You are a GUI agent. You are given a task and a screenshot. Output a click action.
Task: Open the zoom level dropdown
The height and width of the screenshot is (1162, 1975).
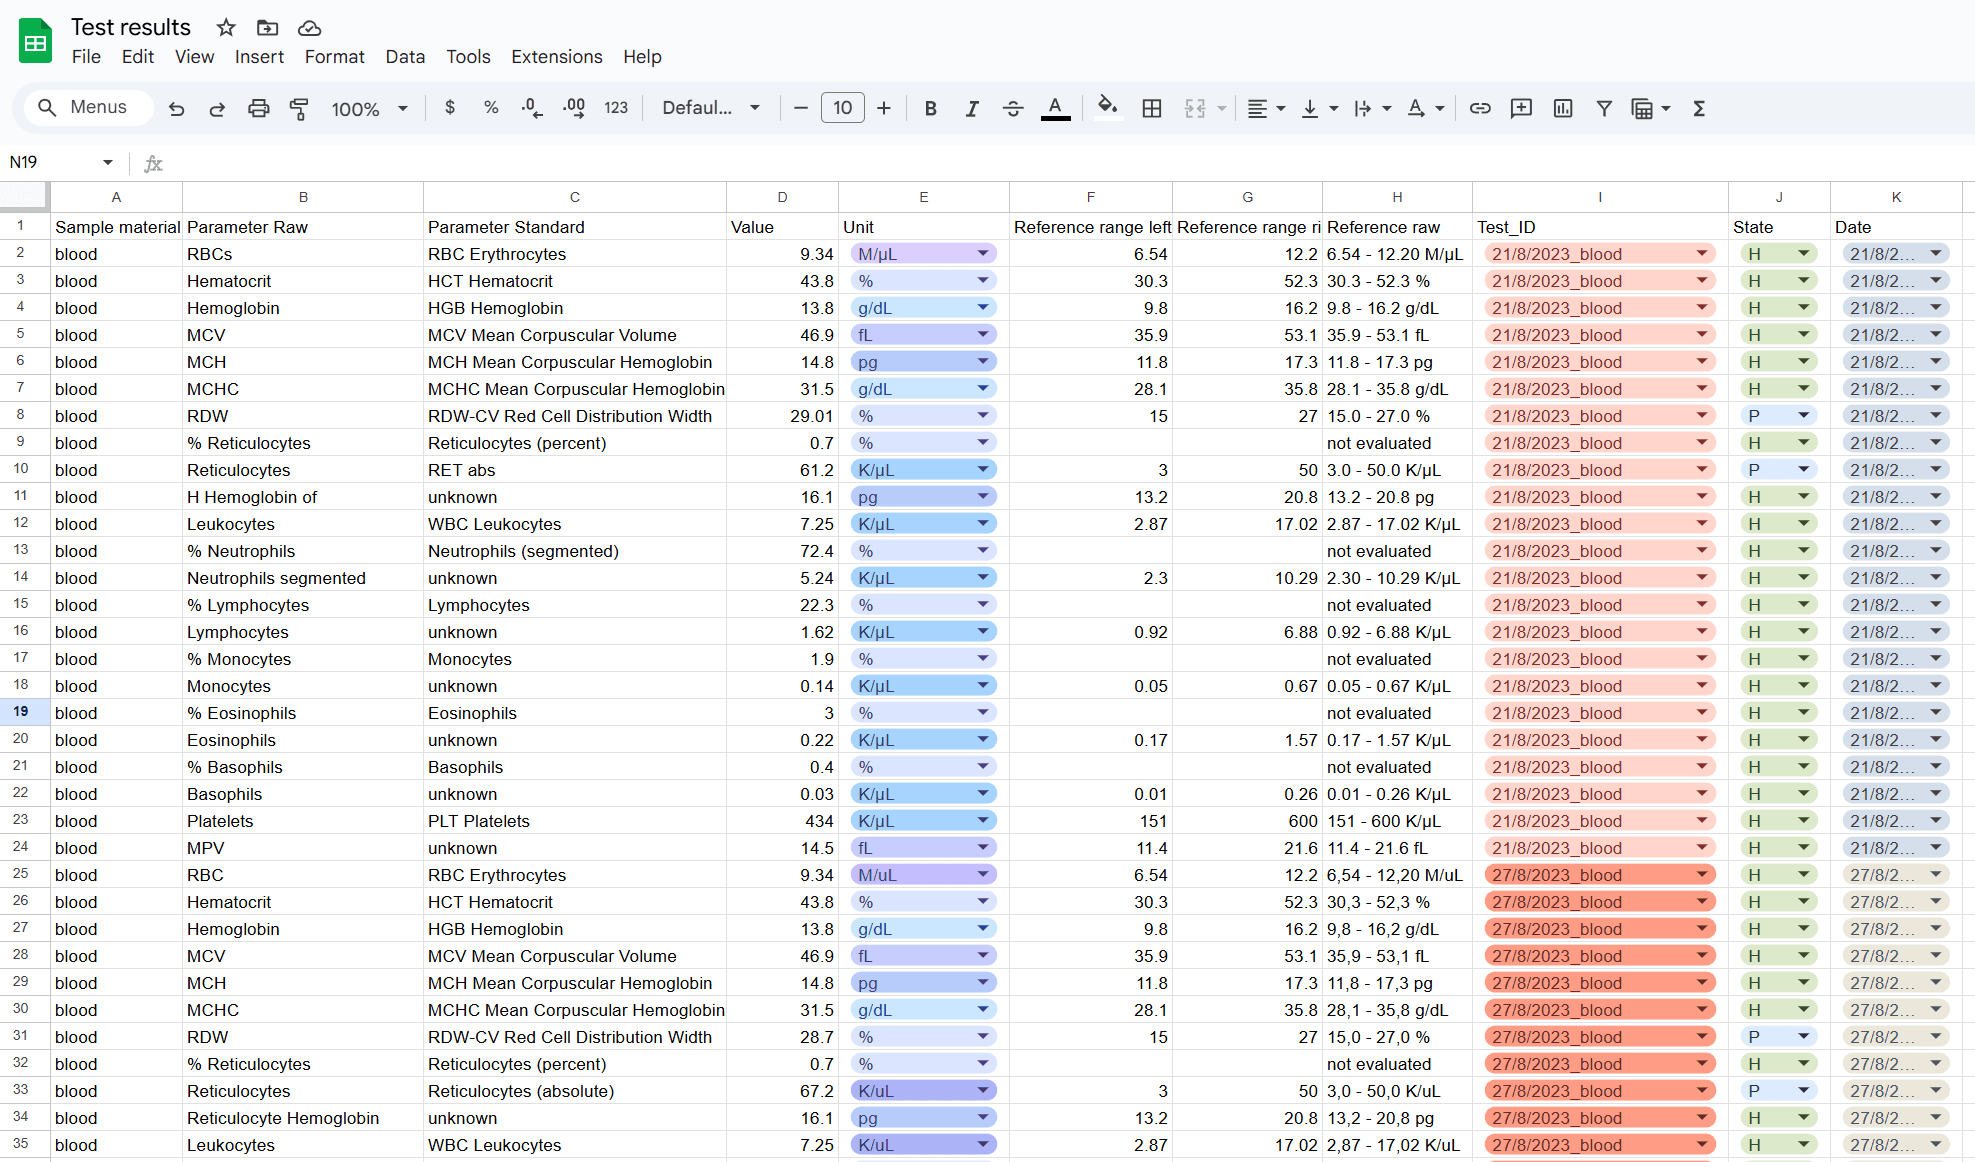[x=369, y=108]
